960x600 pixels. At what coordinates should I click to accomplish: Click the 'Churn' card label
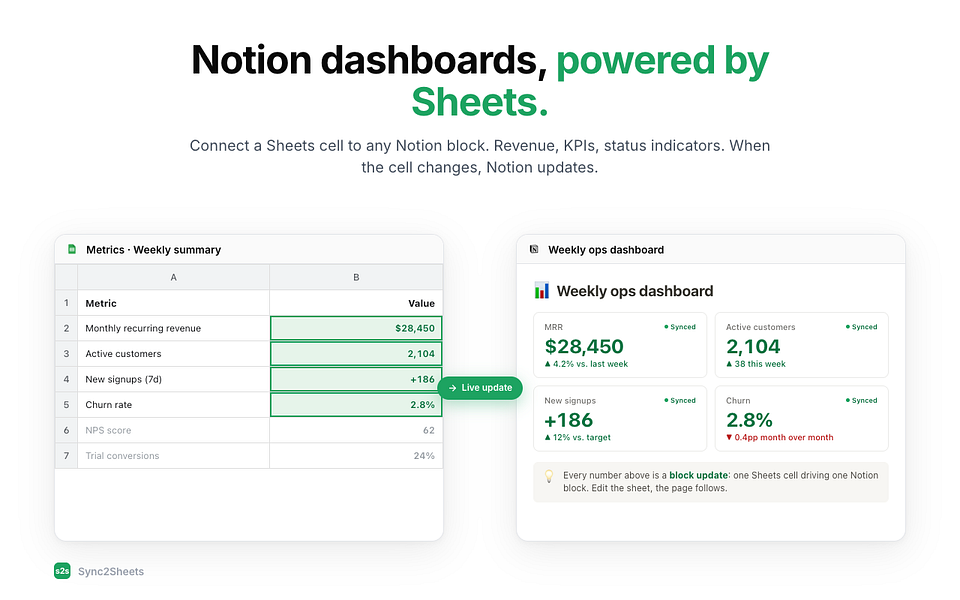coord(738,400)
